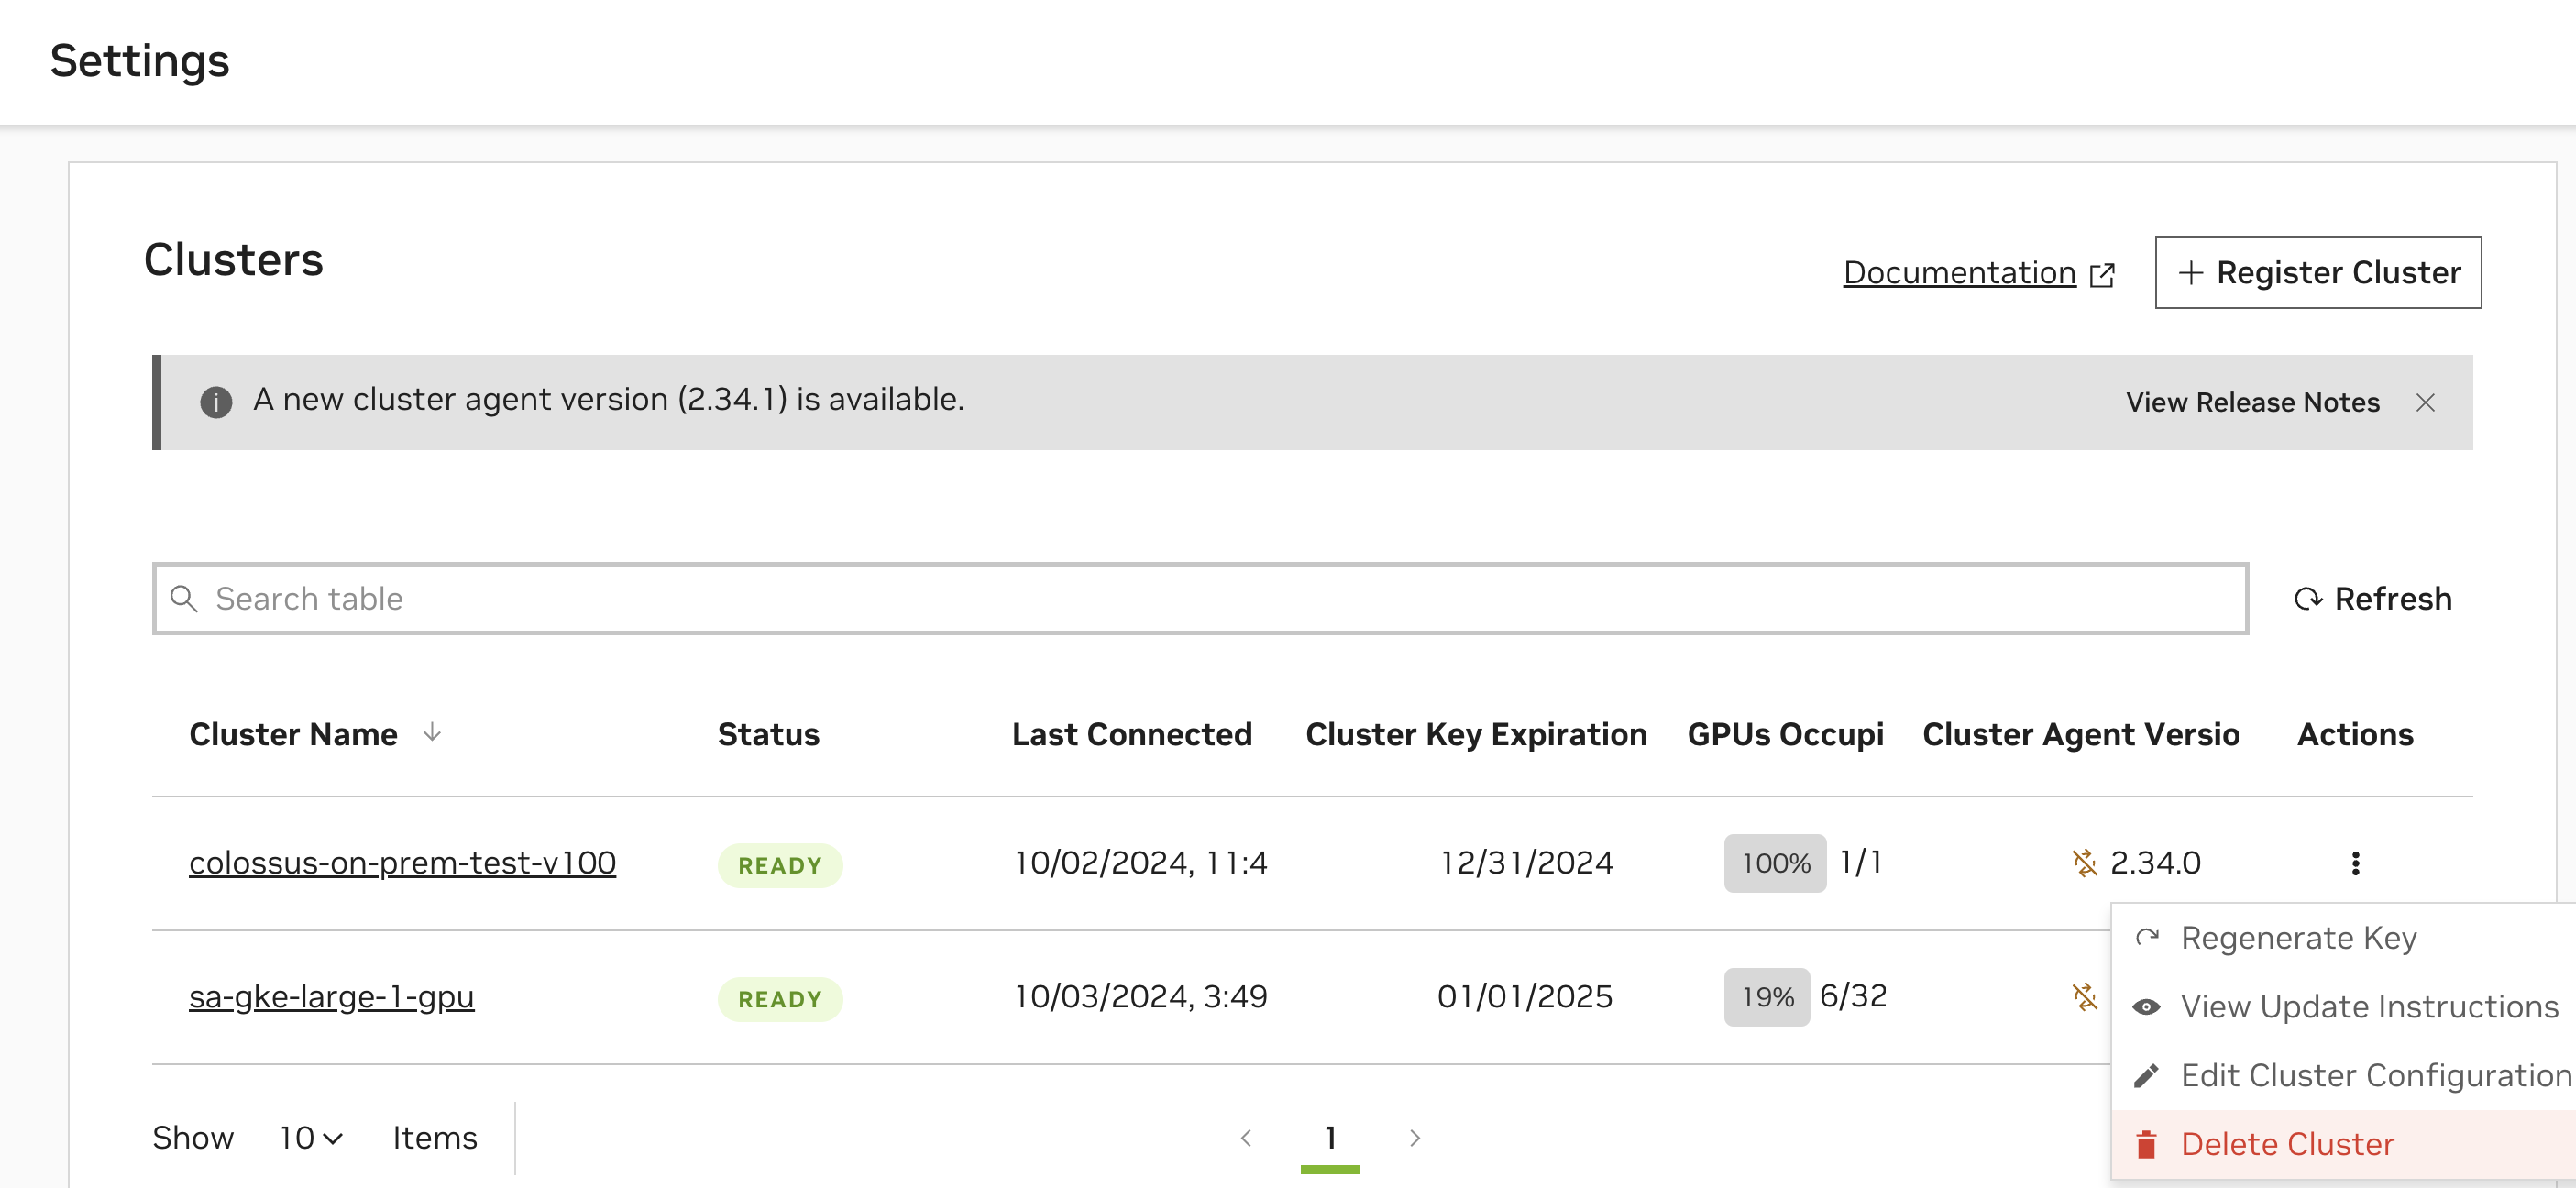Image resolution: width=2576 pixels, height=1188 pixels.
Task: Click the Documentation link
Action: [1958, 271]
